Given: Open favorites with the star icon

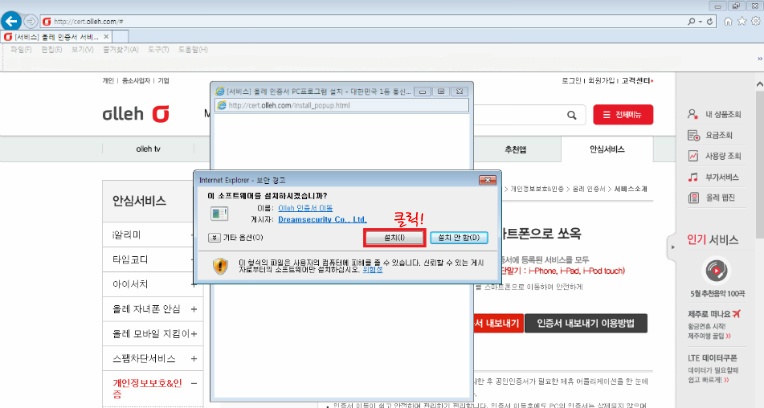Looking at the screenshot, I should click(742, 21).
